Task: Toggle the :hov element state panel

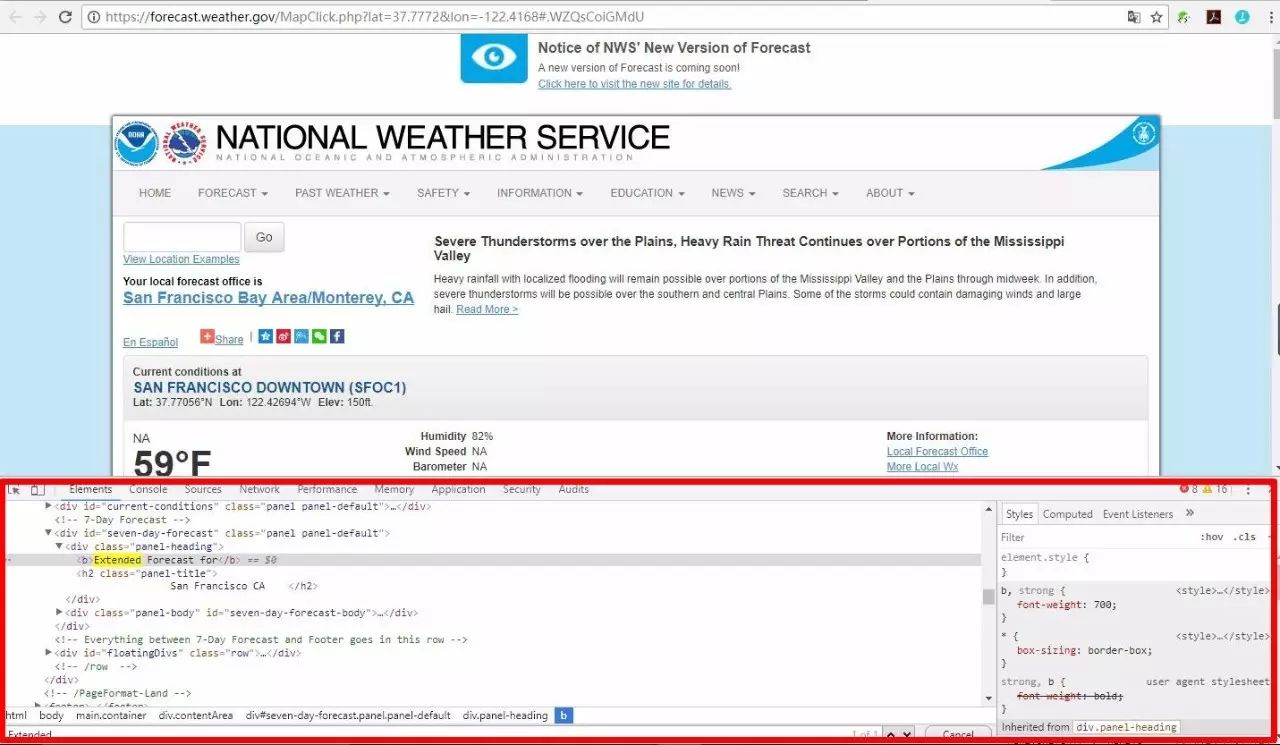Action: point(1211,538)
